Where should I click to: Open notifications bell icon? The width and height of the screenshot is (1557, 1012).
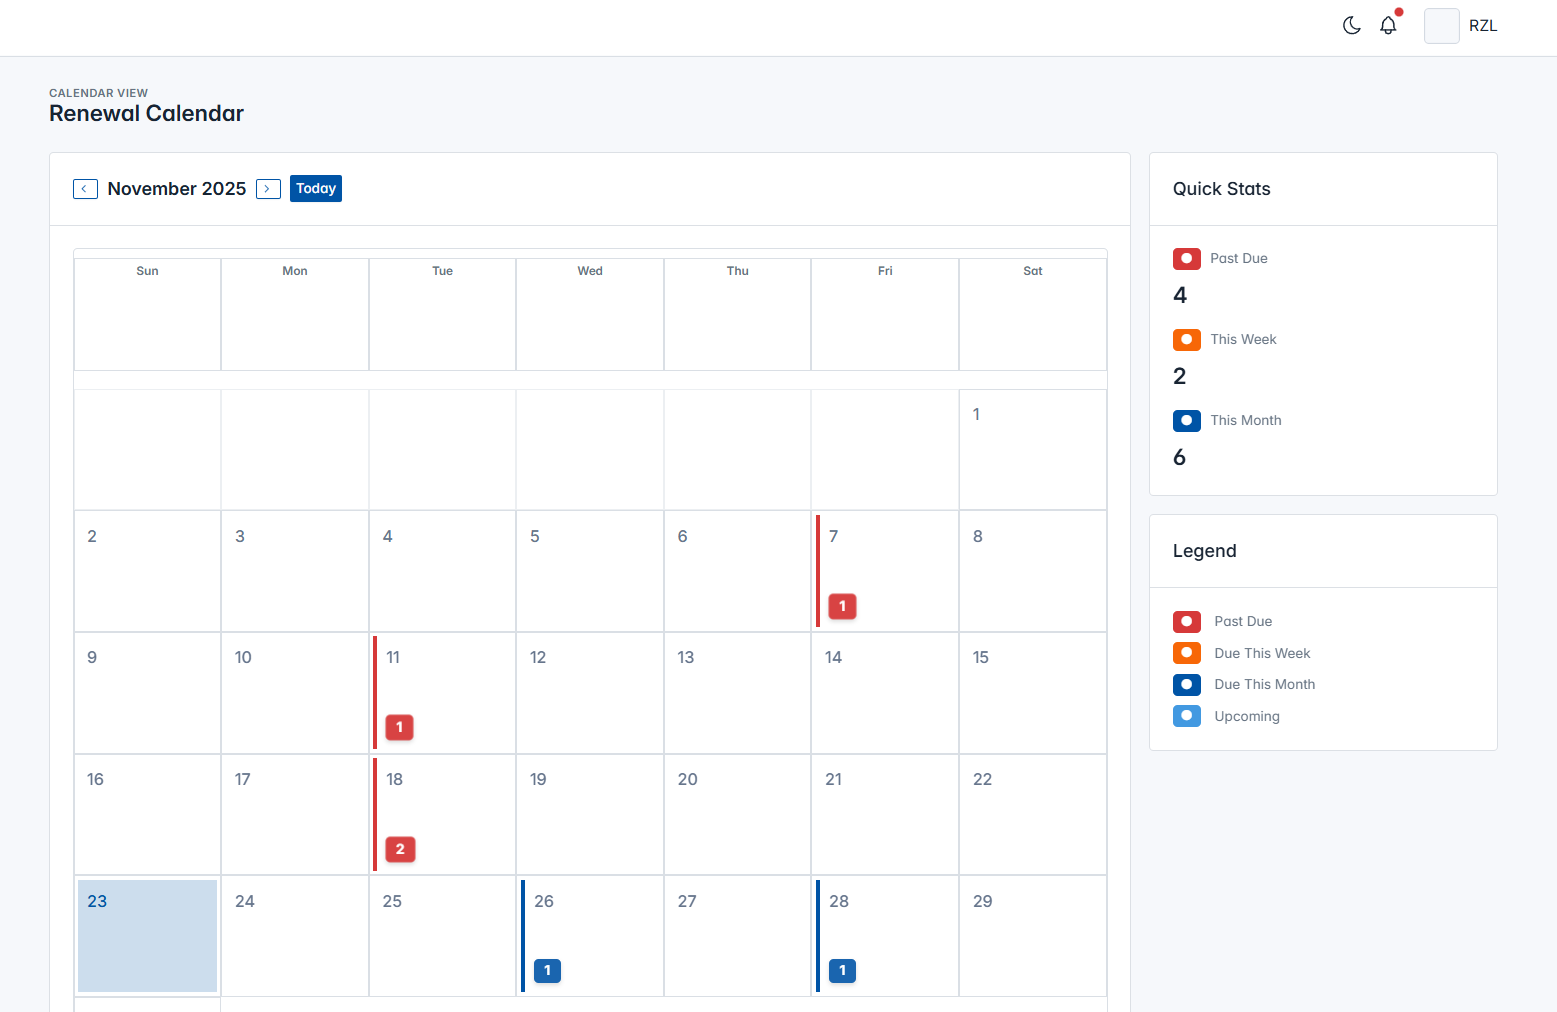(x=1388, y=26)
